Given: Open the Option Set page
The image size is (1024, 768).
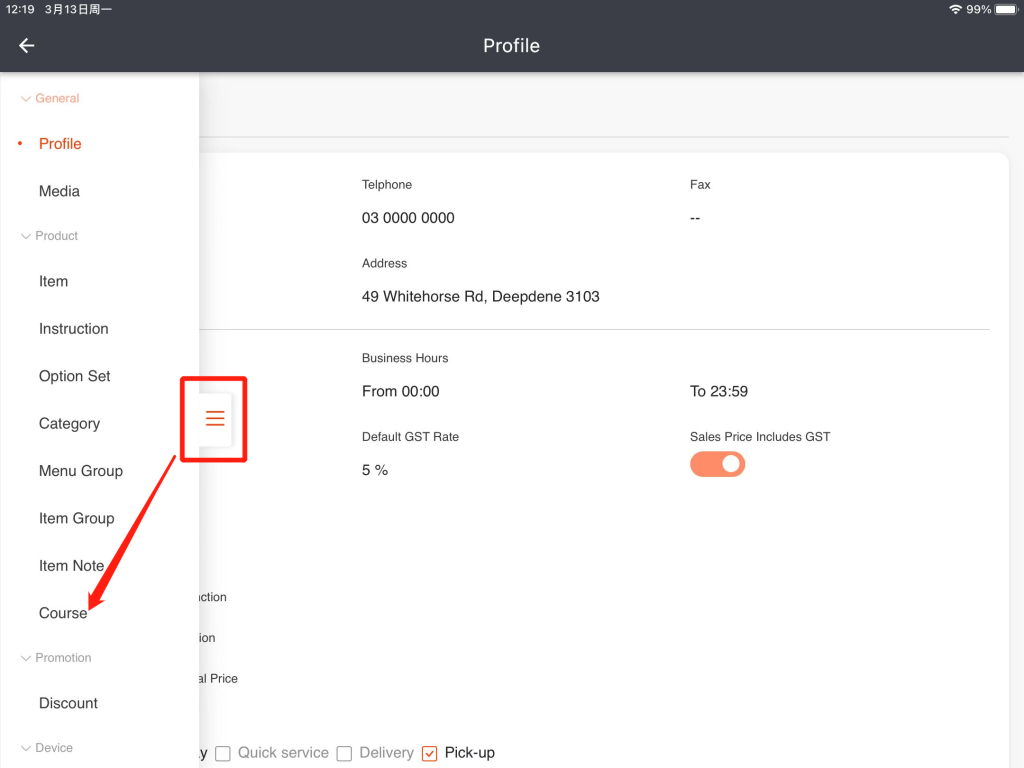Looking at the screenshot, I should coord(75,376).
